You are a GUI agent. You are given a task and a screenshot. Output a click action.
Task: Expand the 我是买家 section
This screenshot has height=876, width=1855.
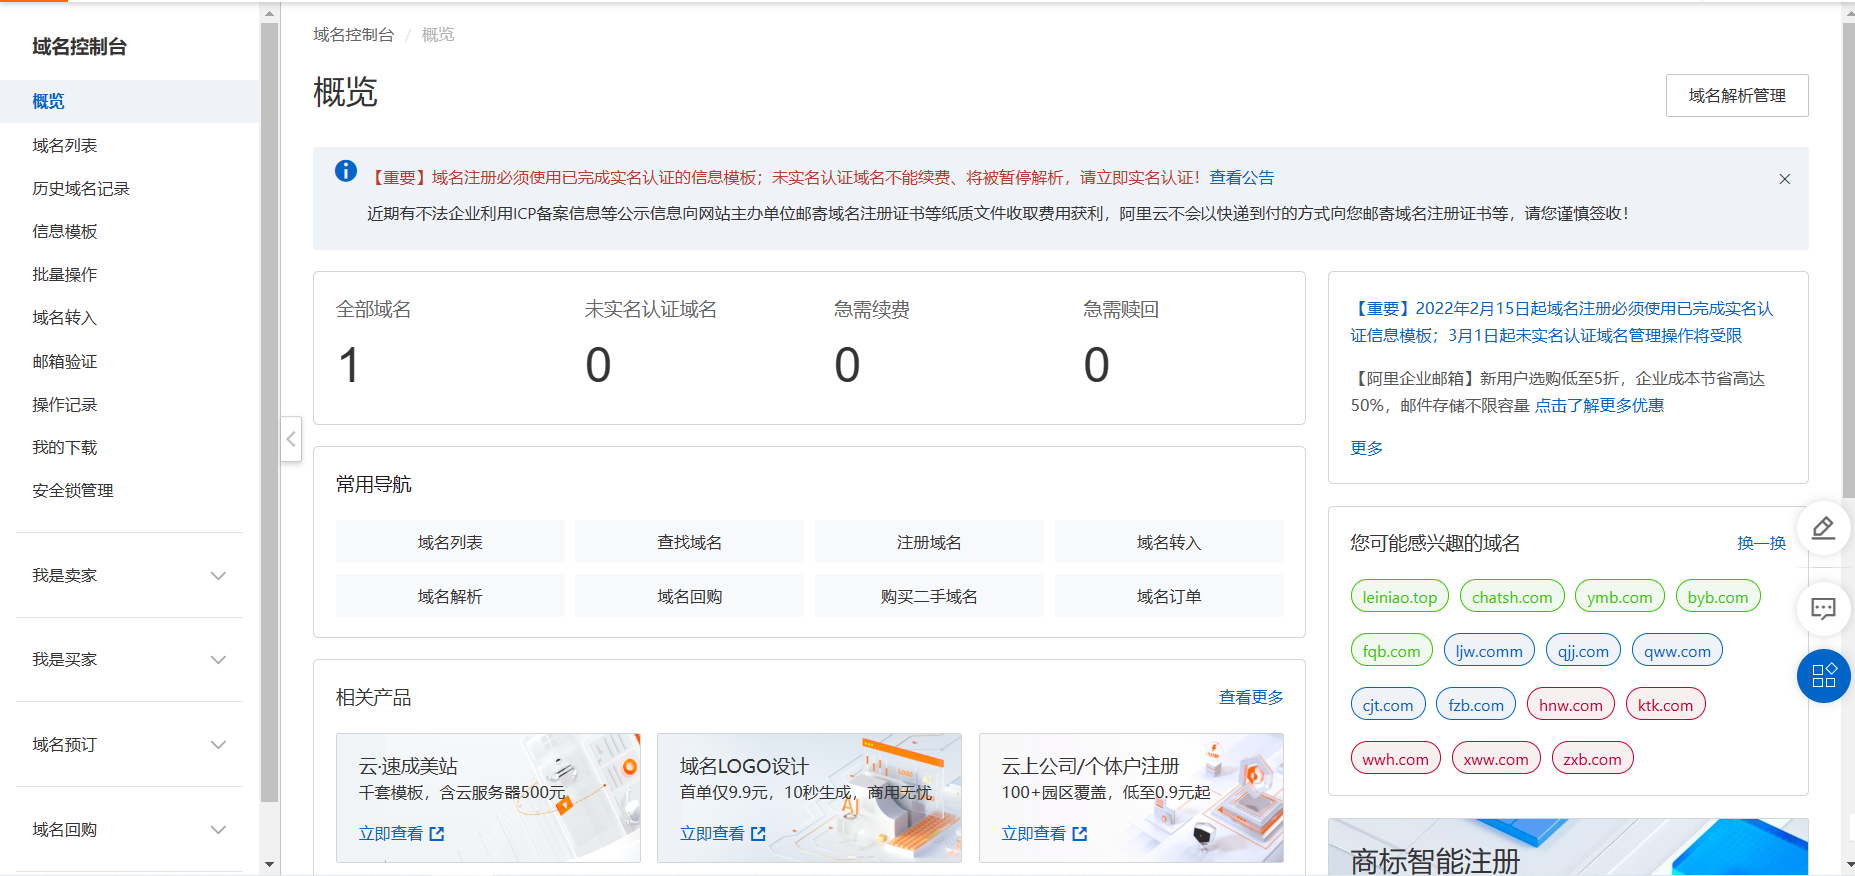point(218,660)
